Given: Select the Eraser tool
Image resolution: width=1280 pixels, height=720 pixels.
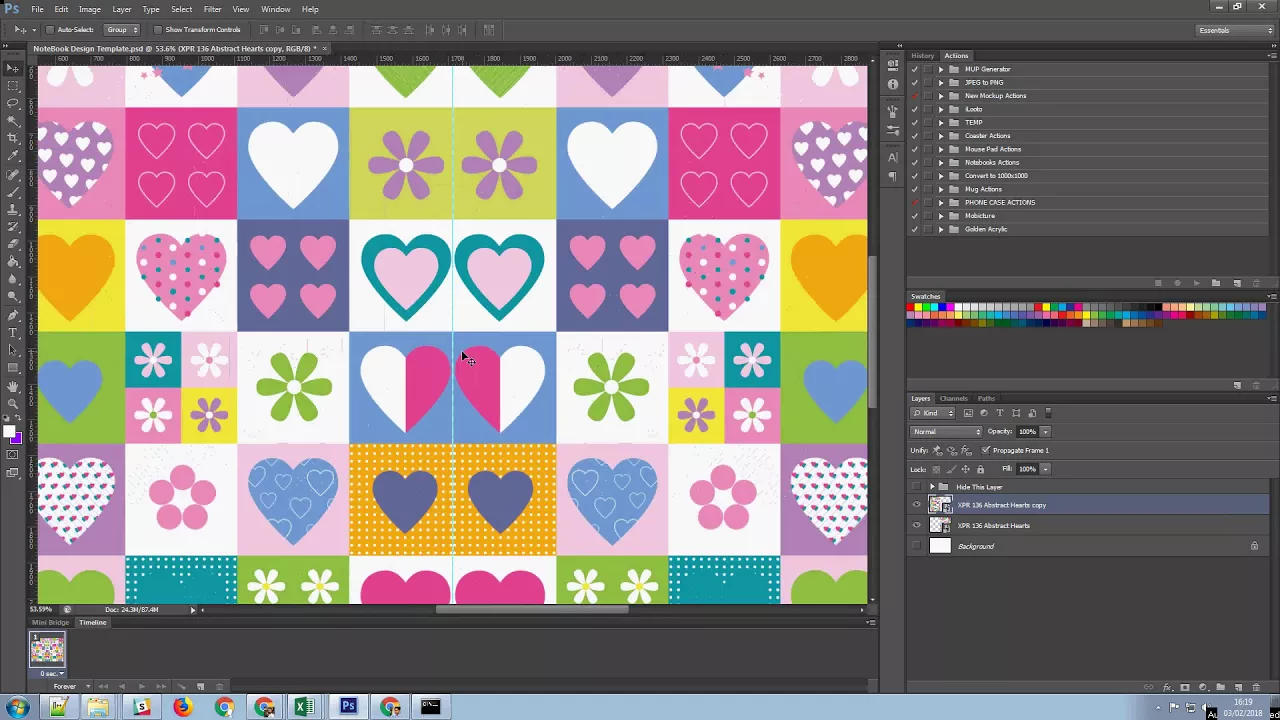Looking at the screenshot, I should (13, 243).
